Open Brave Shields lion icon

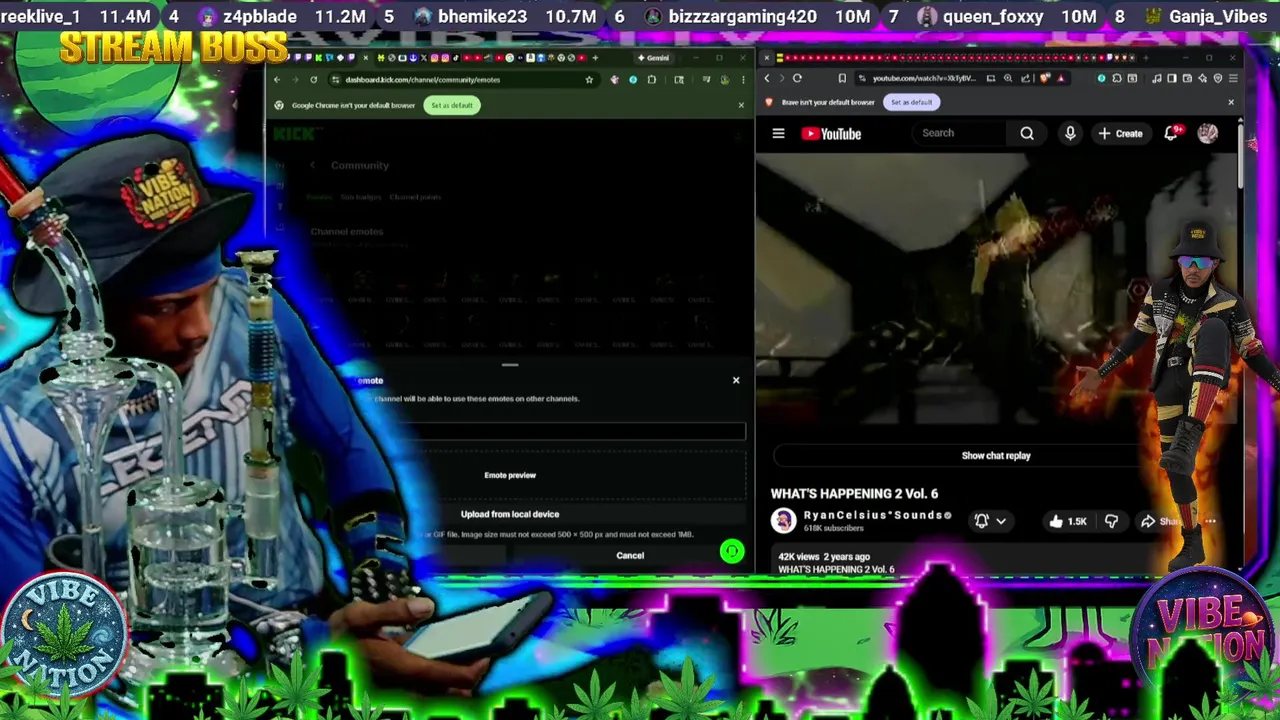tap(1044, 78)
